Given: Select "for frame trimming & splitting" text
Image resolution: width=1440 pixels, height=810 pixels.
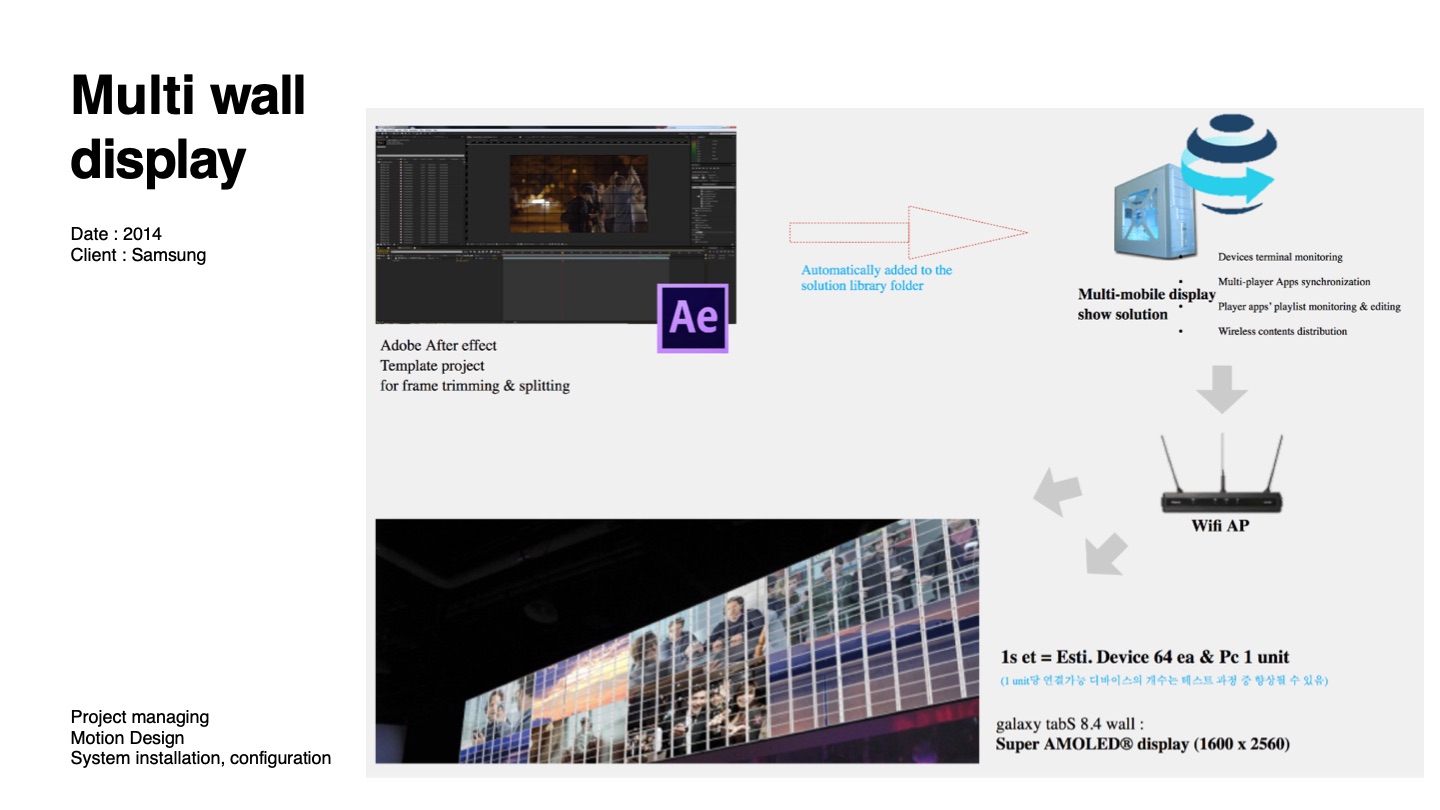Looking at the screenshot, I should click(475, 385).
